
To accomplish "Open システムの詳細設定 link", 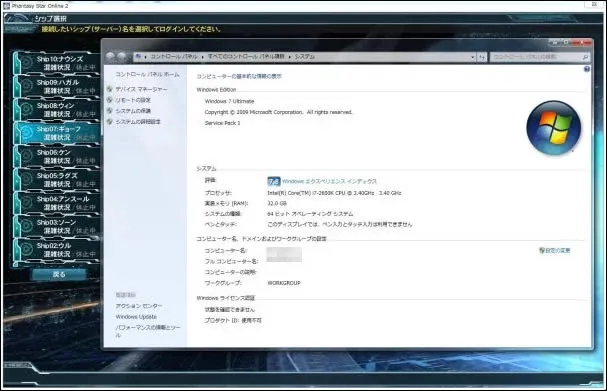I will coord(138,122).
